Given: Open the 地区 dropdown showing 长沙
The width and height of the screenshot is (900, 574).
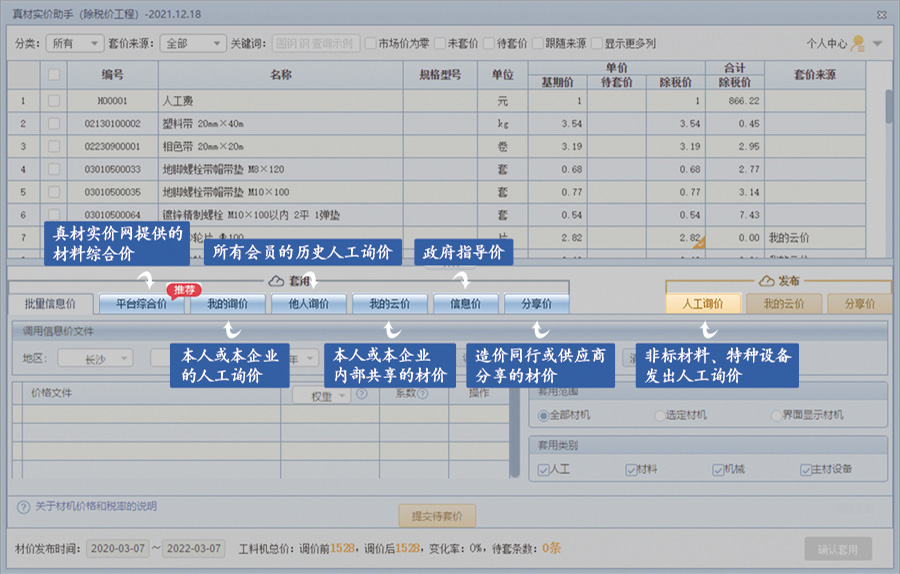Looking at the screenshot, I should point(95,358).
